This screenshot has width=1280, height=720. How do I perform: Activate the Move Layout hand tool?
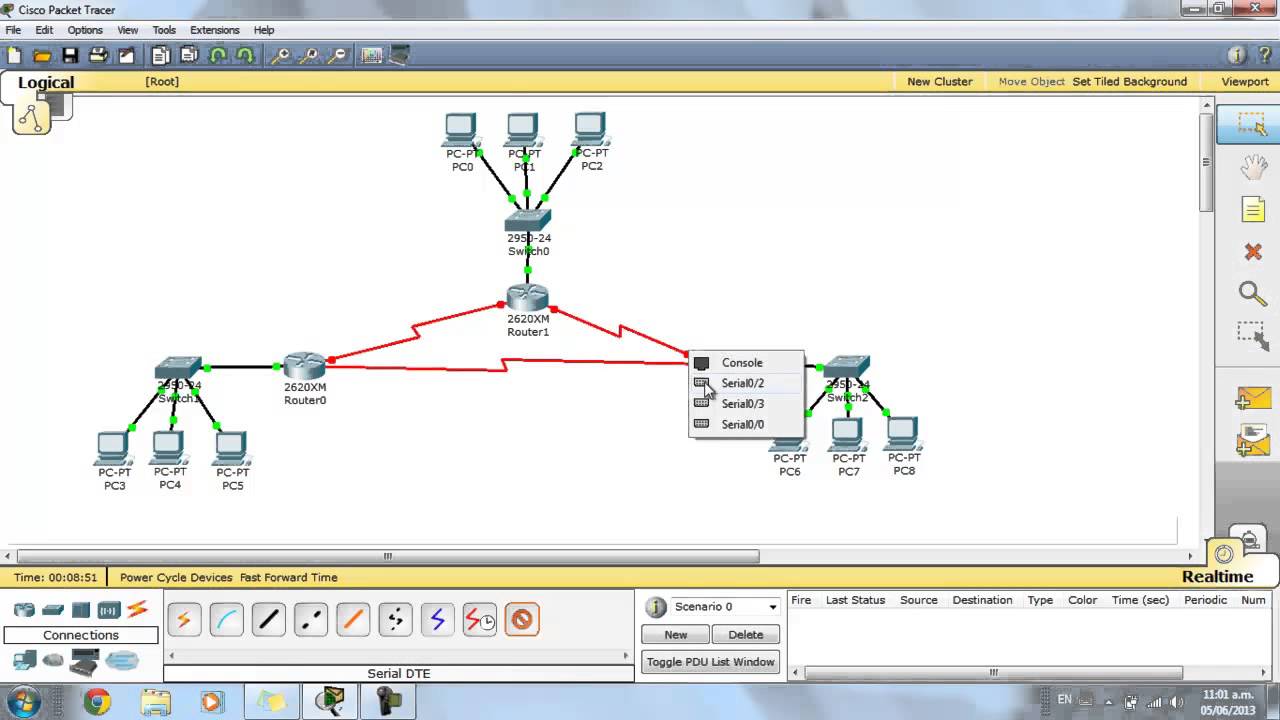(x=1253, y=168)
